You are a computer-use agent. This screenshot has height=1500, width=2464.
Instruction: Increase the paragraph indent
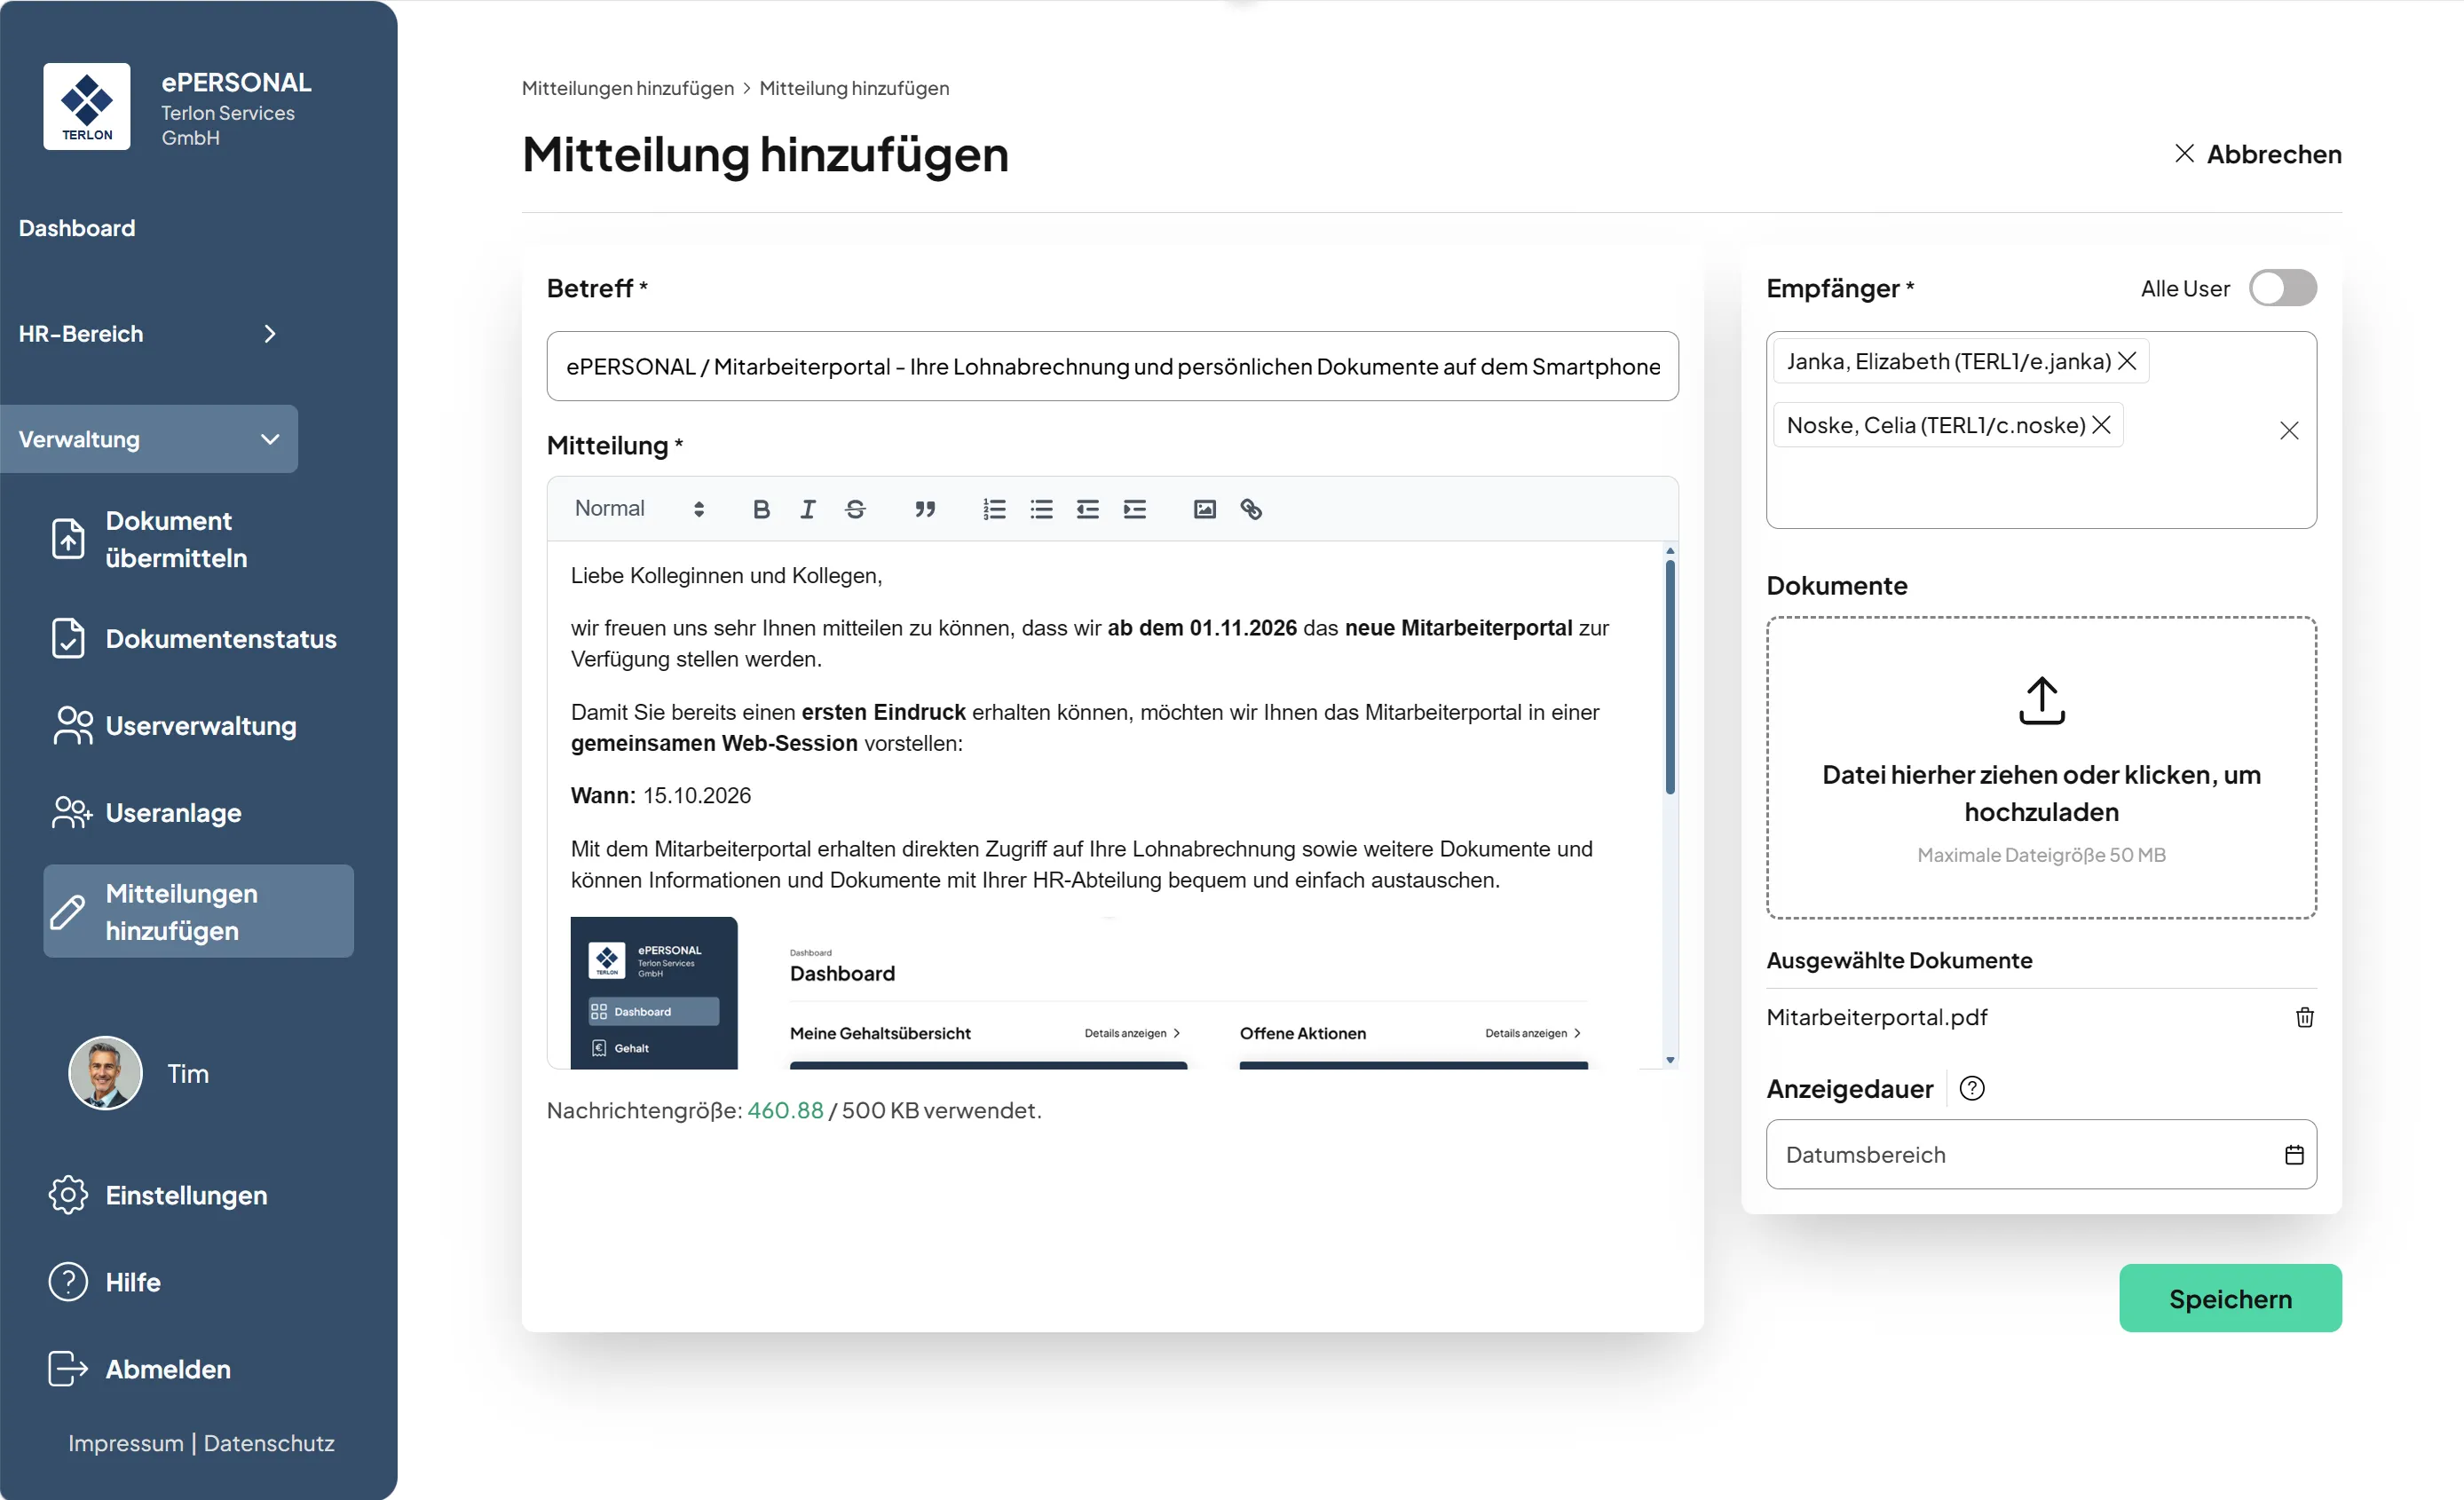1135,509
